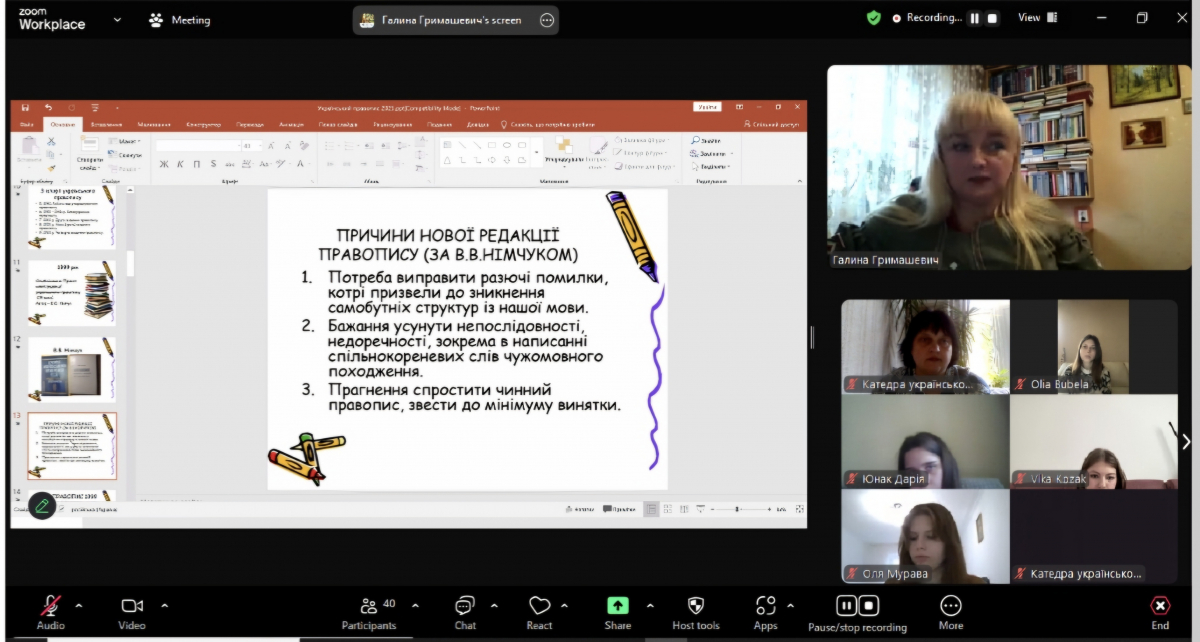
Task: Open Host tools shield icon
Action: 696,606
